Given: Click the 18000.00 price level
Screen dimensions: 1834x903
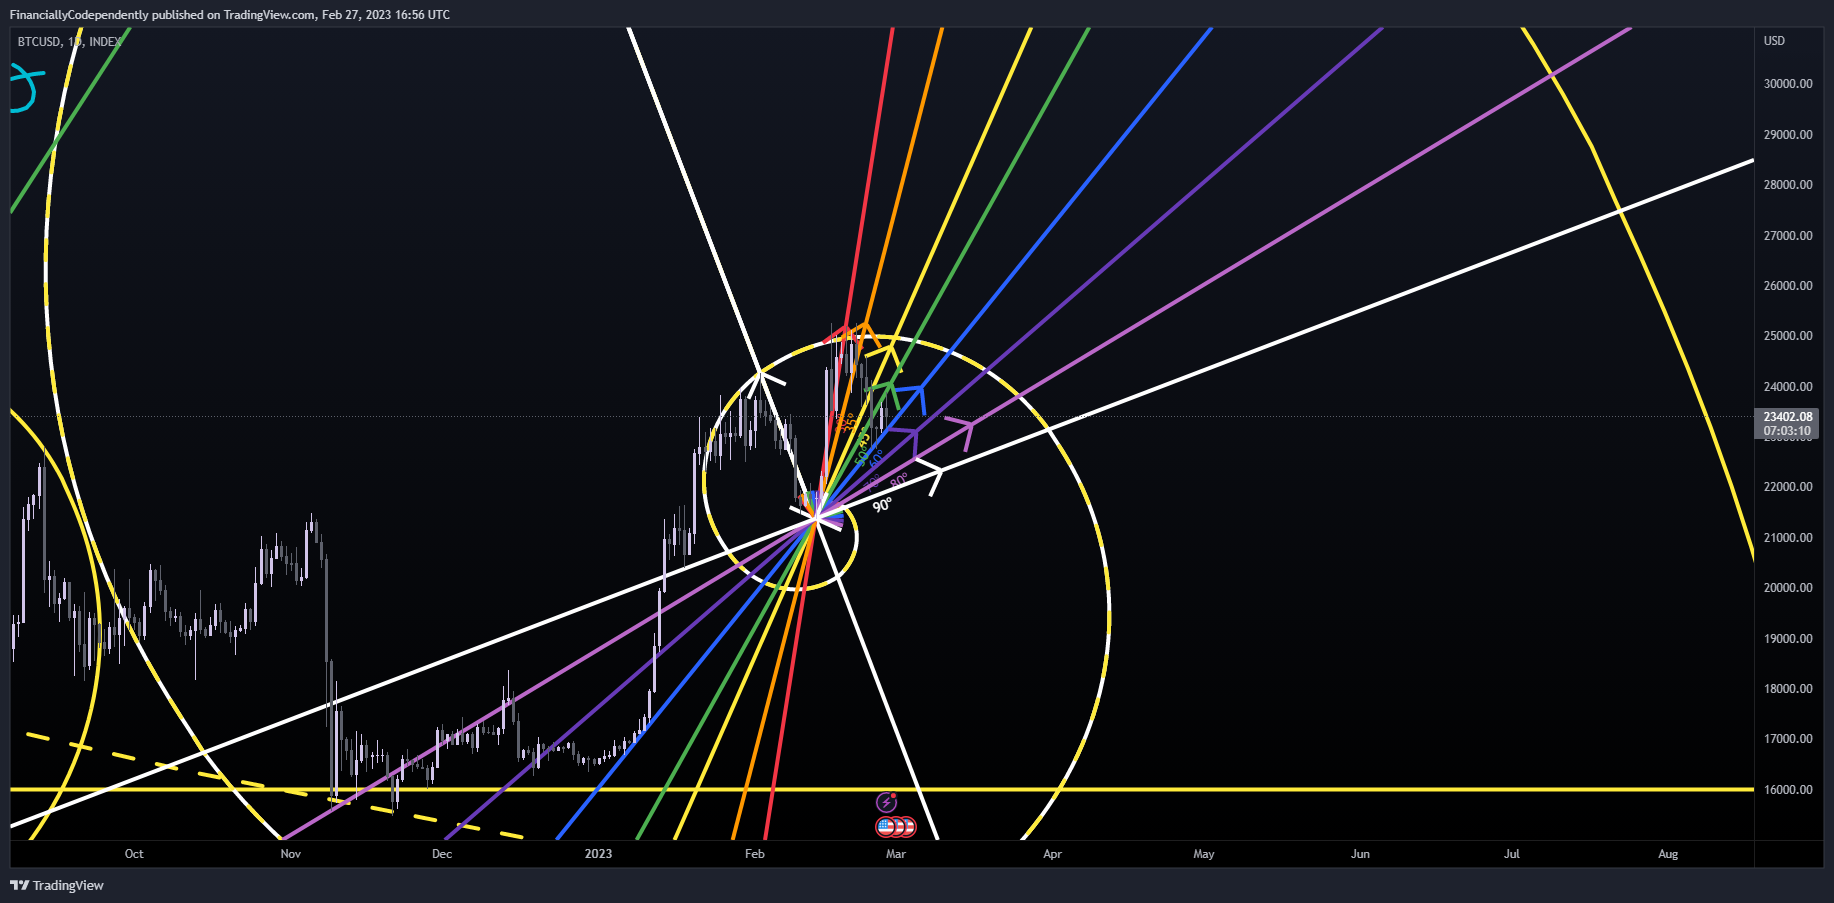Looking at the screenshot, I should pos(1788,689).
